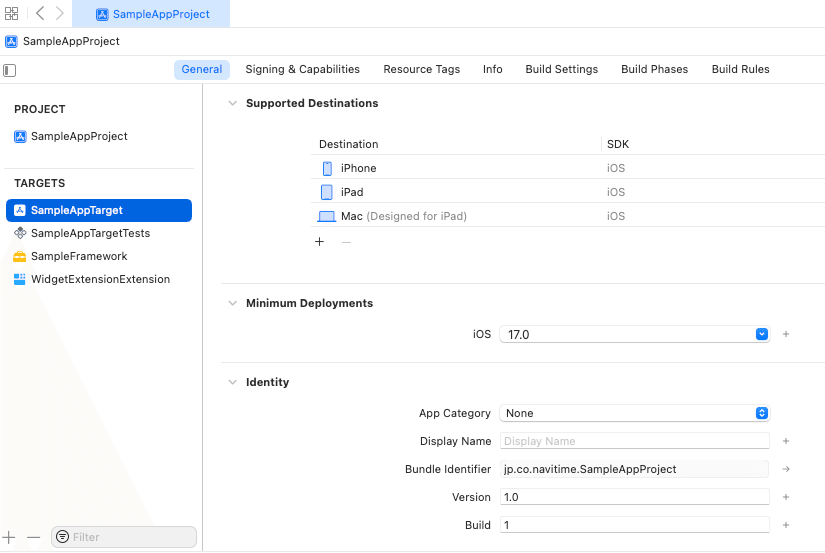825x553 pixels.
Task: Remove the selected target with minus
Action: 34,537
